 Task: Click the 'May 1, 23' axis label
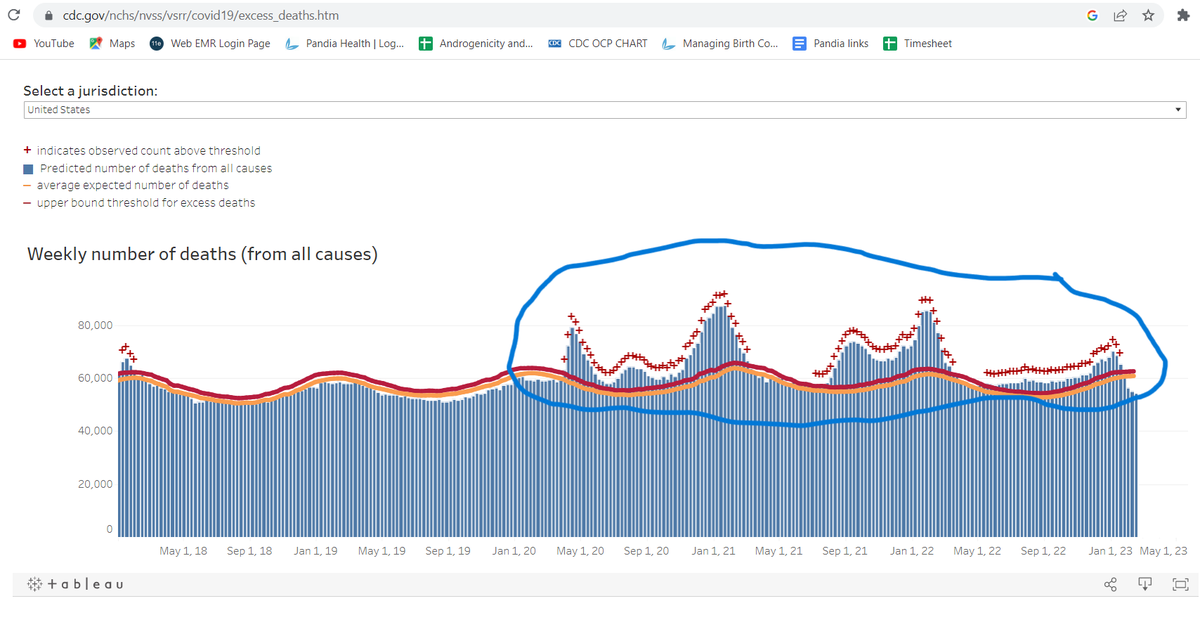point(1164,551)
